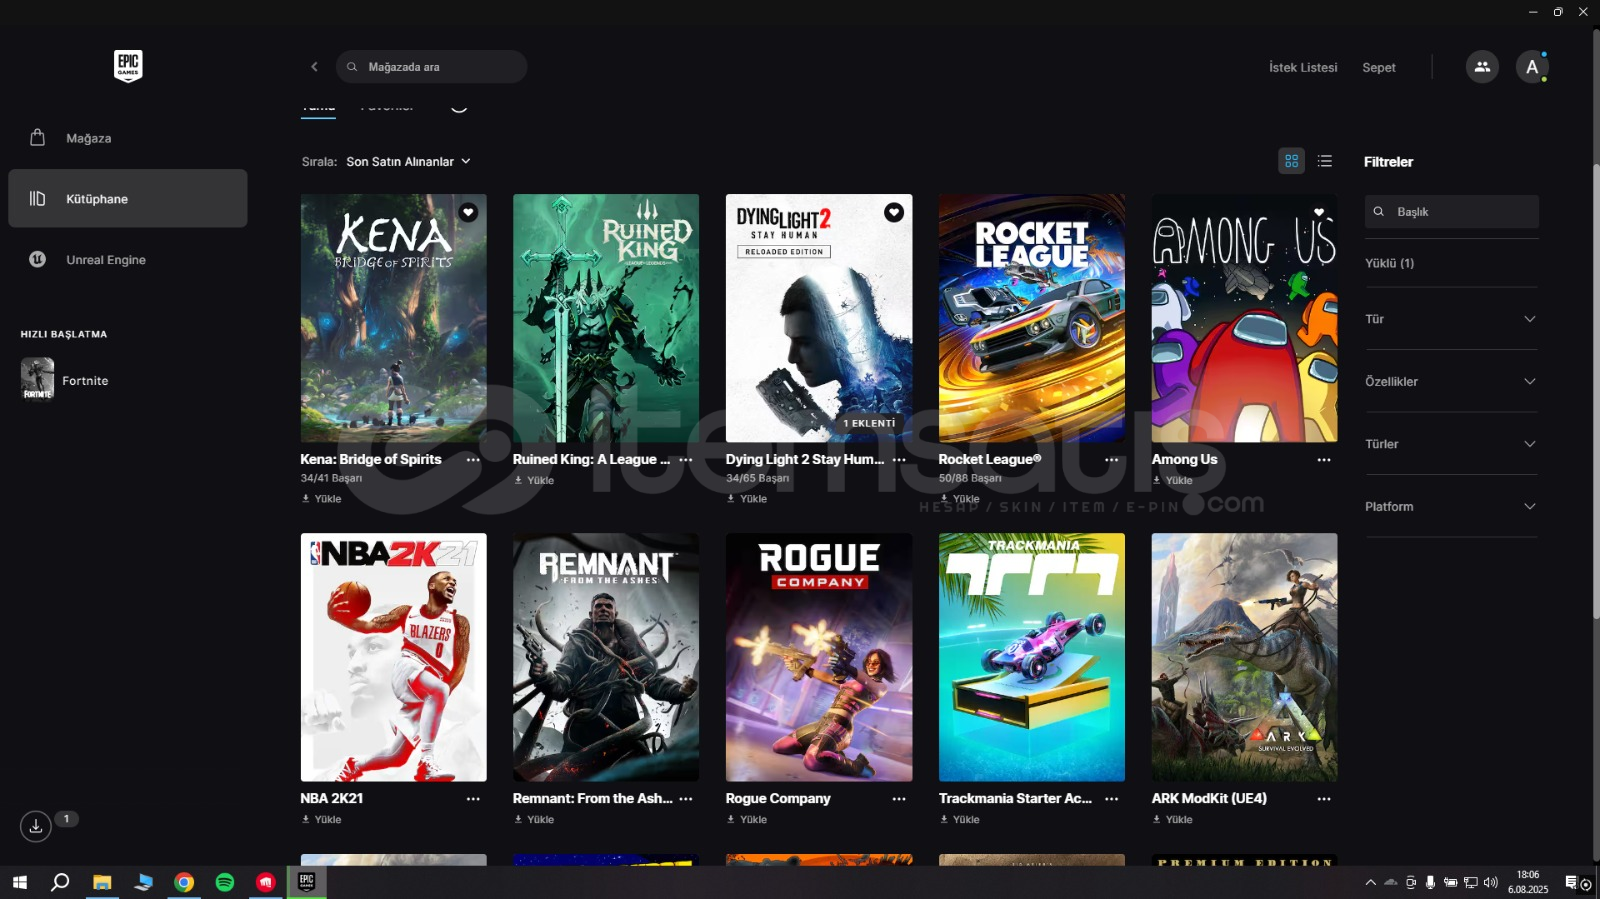
Task: Open Rogue Company cover thumbnail
Action: [819, 657]
